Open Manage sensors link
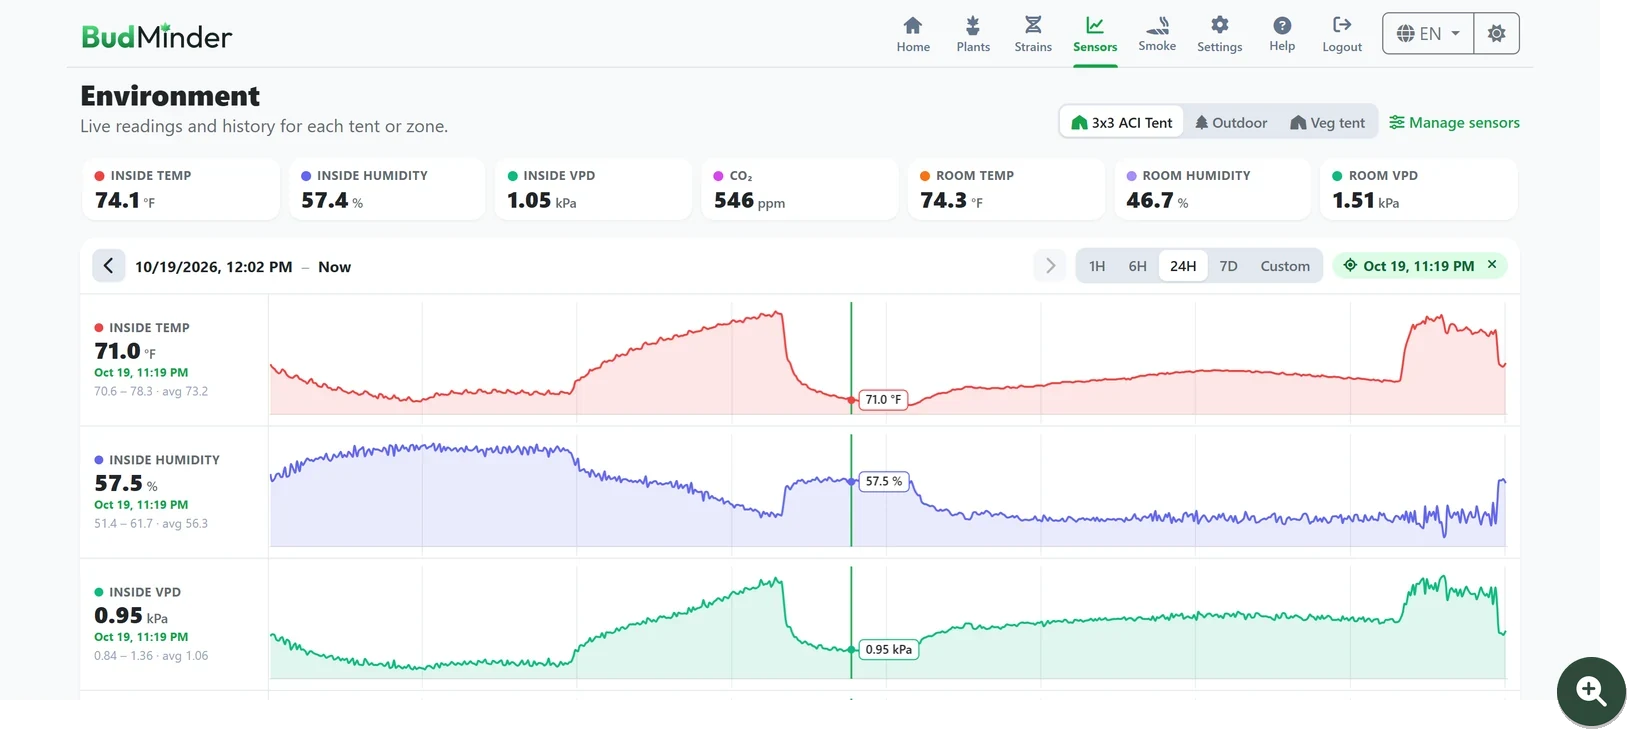1632x734 pixels. [x=1454, y=122]
